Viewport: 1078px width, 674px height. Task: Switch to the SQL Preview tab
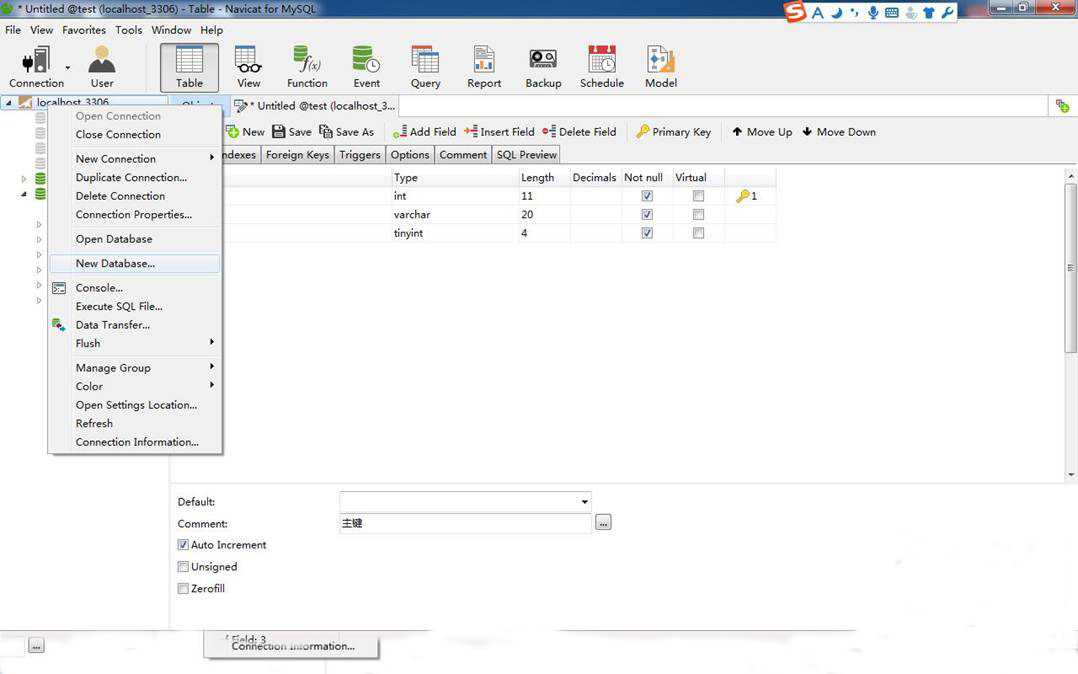527,155
